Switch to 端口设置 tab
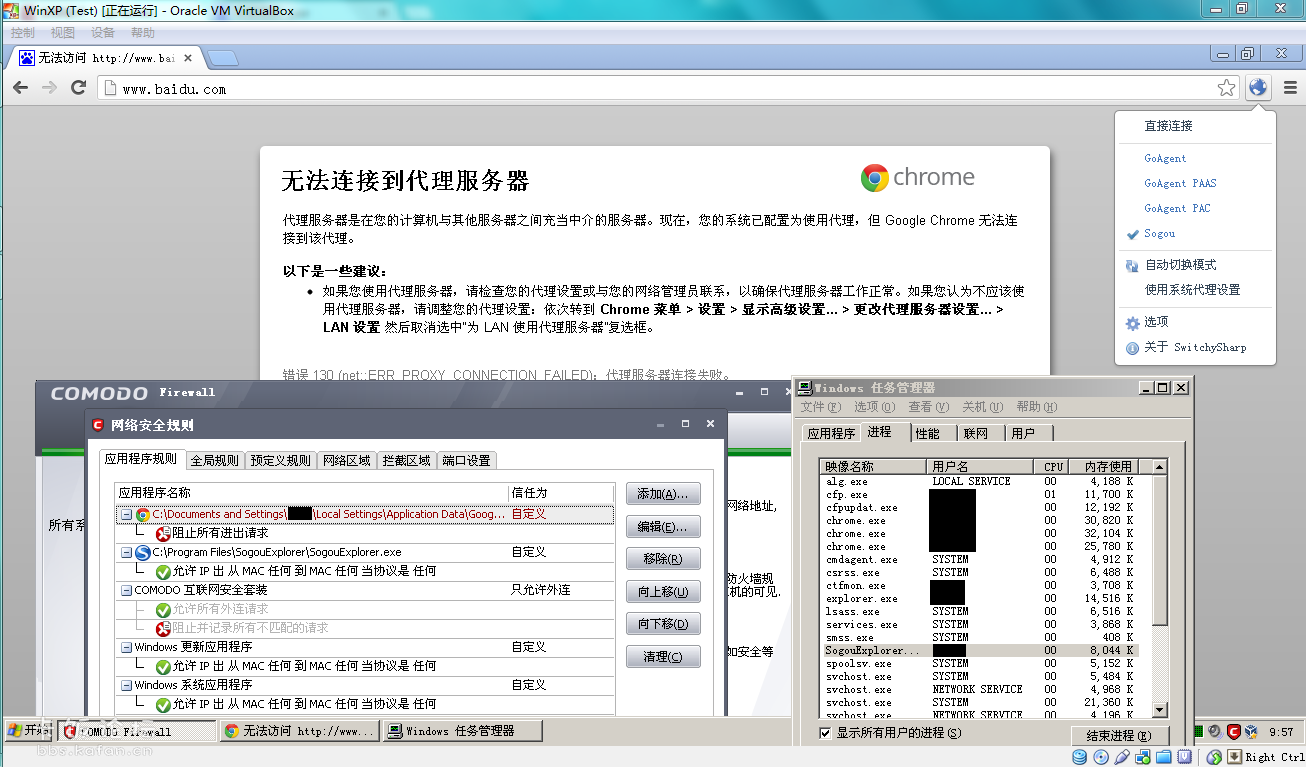 pos(467,460)
